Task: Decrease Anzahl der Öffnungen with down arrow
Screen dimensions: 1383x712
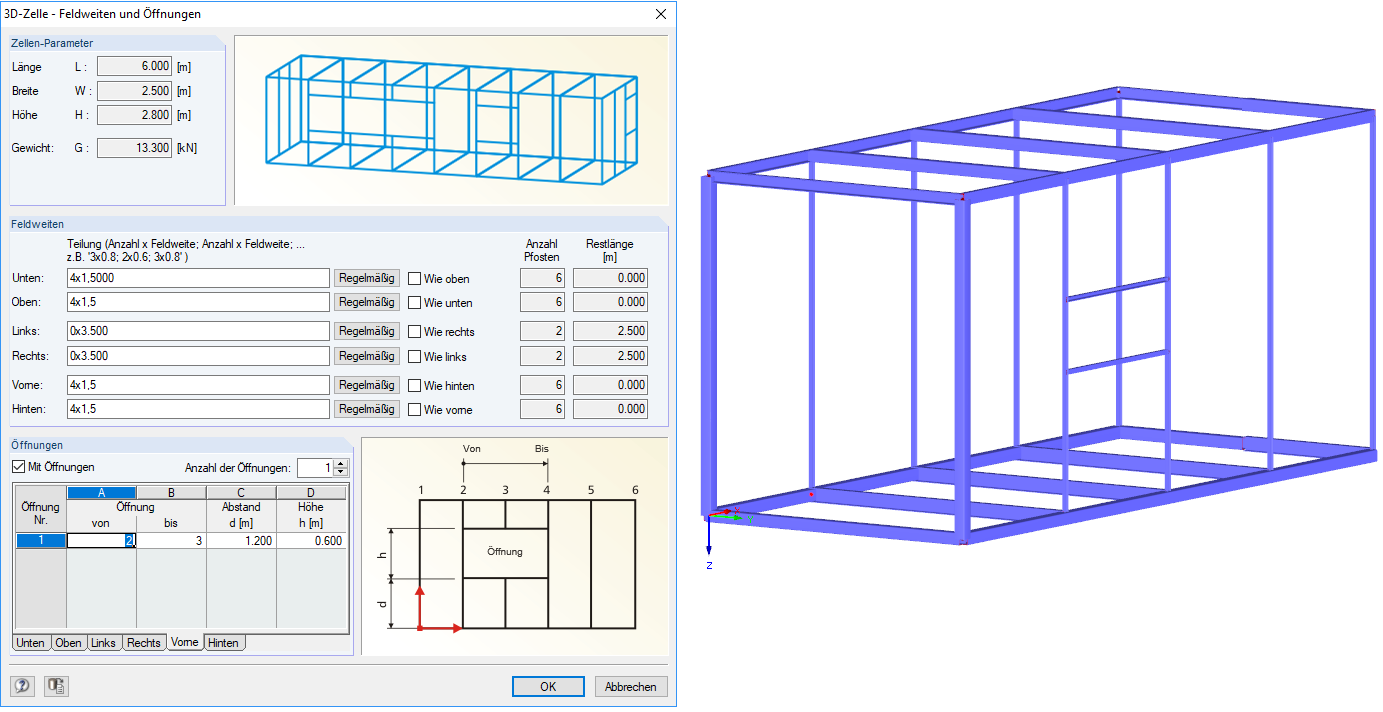Action: tap(342, 473)
